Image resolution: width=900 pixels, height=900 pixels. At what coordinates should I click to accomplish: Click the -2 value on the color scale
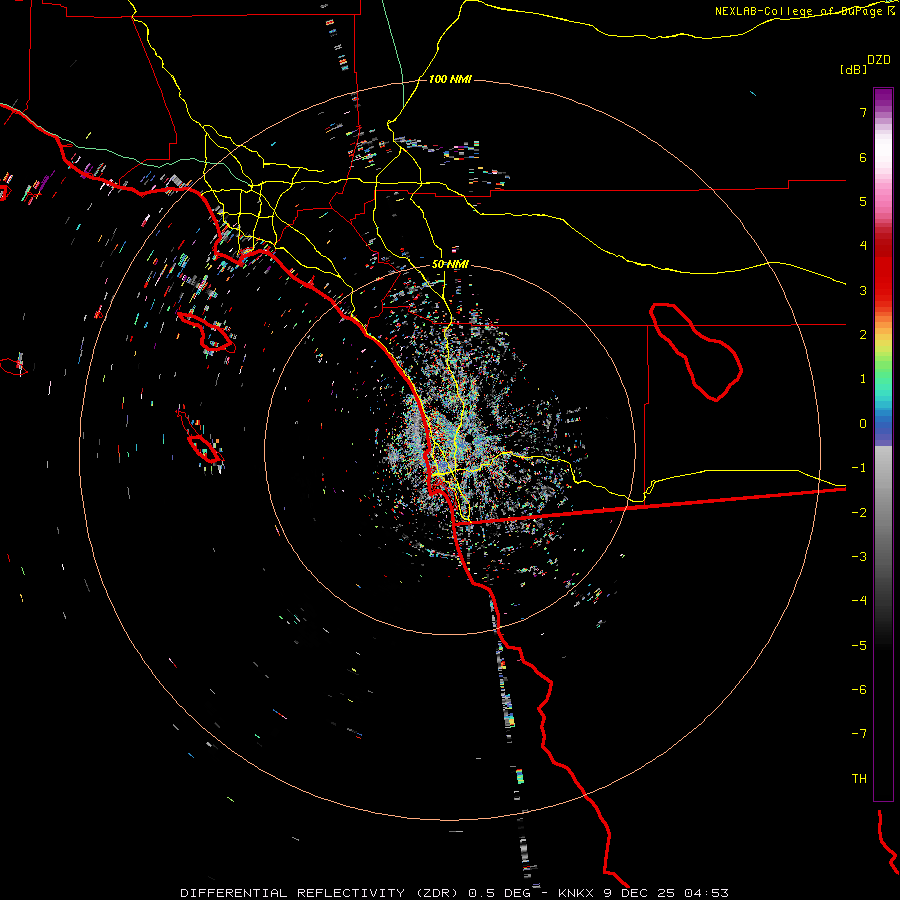(x=859, y=513)
